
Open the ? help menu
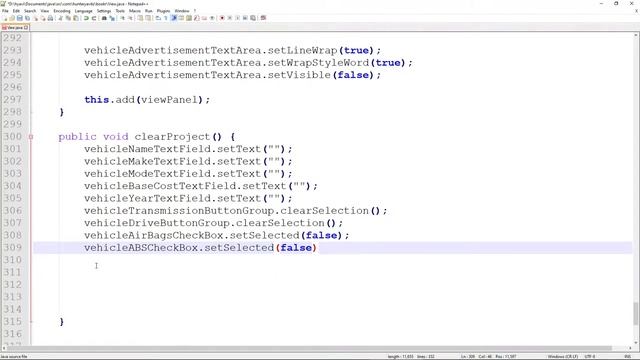pyautogui.click(x=195, y=11)
